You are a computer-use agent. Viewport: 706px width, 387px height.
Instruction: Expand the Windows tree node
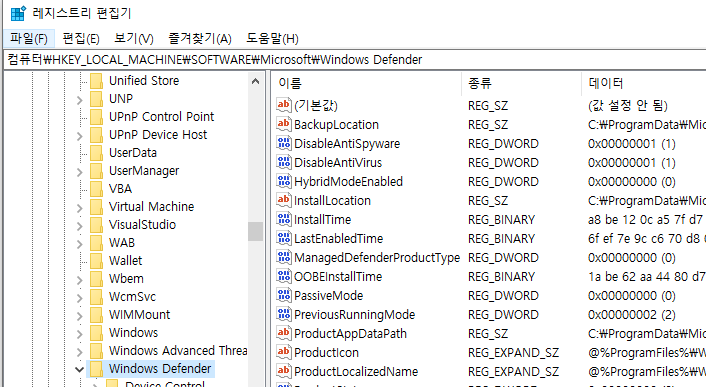point(80,334)
